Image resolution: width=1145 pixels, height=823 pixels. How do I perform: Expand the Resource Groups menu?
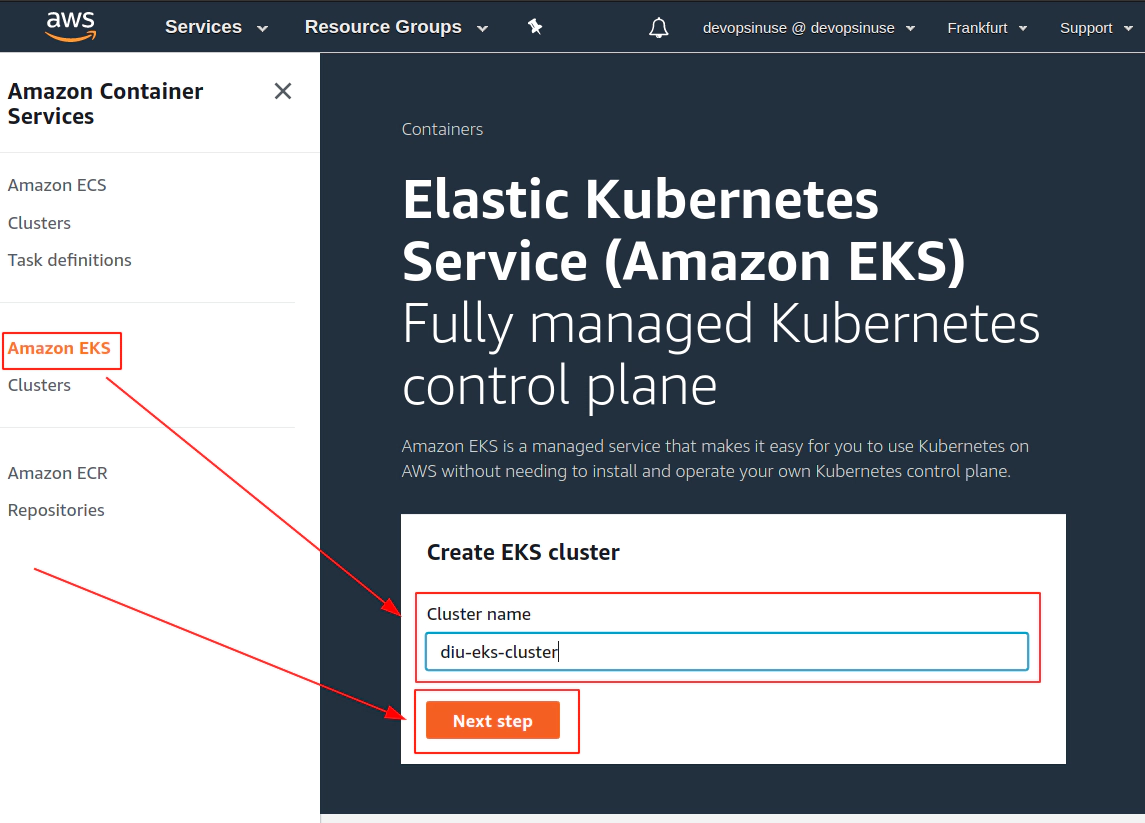[x=396, y=27]
